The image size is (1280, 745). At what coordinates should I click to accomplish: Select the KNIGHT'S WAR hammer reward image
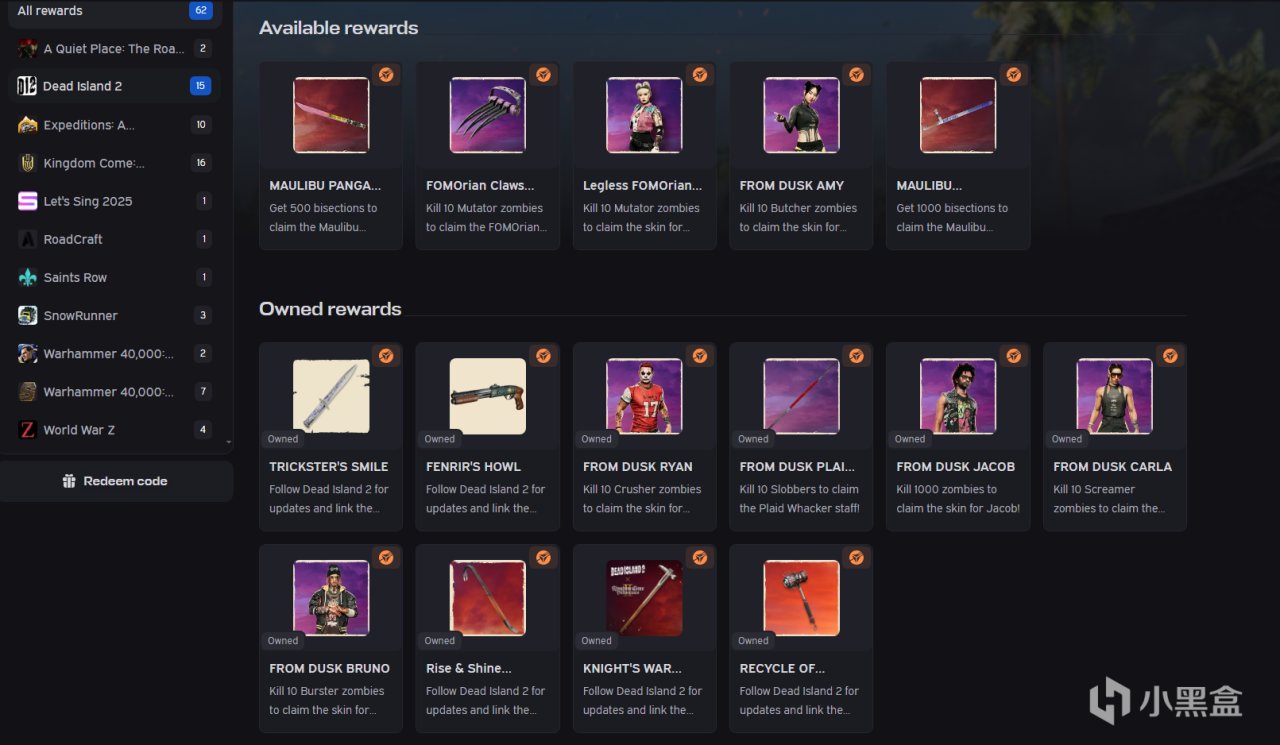pos(645,598)
